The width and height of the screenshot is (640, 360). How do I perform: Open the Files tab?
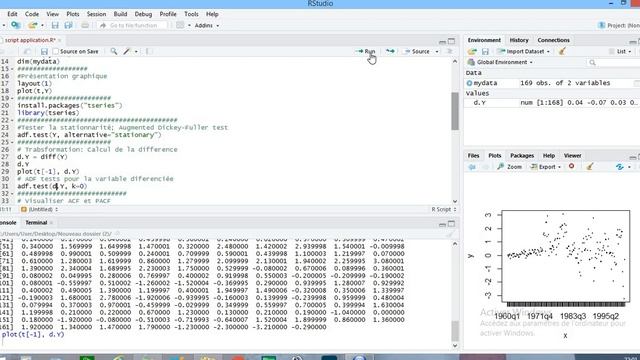pos(473,156)
